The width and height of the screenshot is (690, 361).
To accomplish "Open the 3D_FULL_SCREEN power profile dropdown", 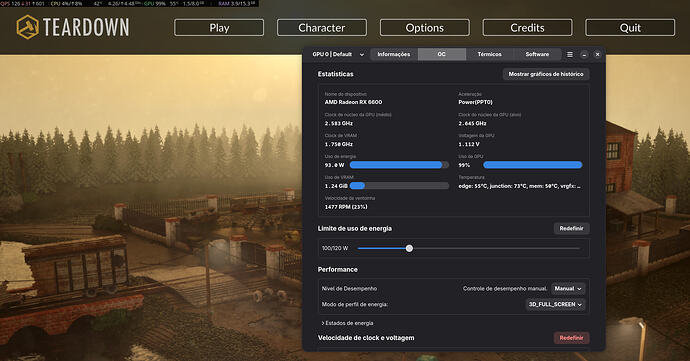I will click(x=555, y=305).
